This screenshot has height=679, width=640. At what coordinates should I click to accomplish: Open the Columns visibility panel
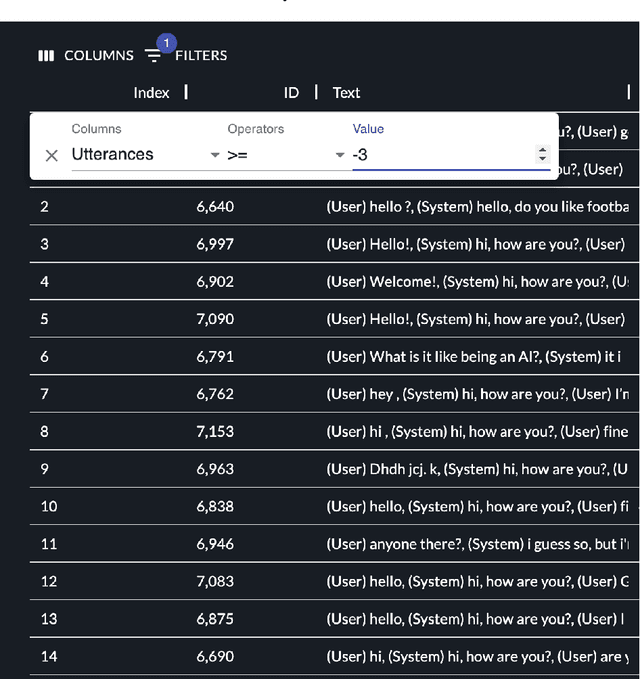(x=85, y=56)
